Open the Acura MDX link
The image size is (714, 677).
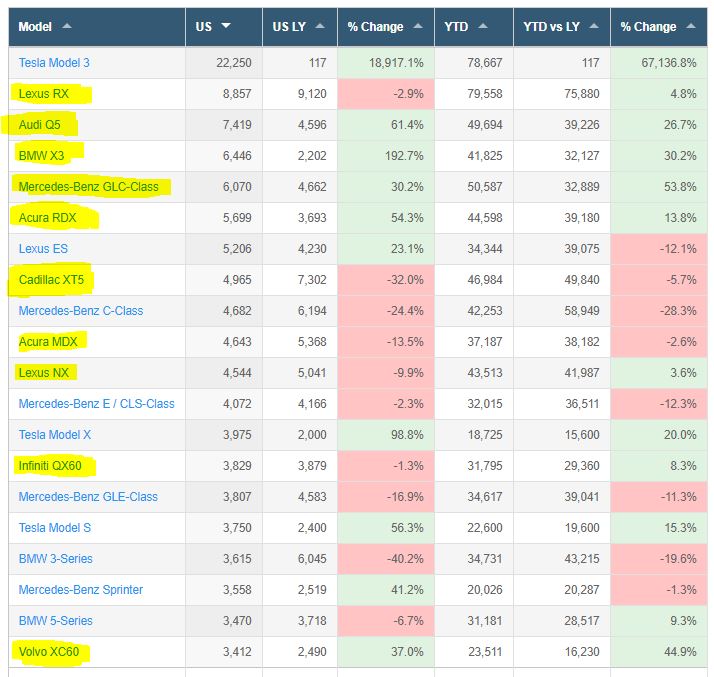pyautogui.click(x=48, y=341)
